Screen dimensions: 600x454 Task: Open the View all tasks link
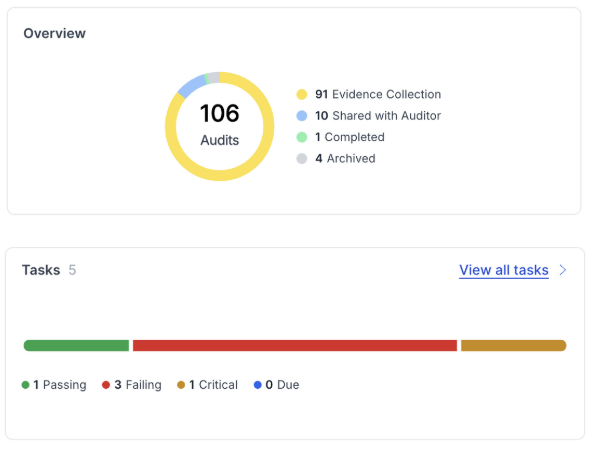503,270
